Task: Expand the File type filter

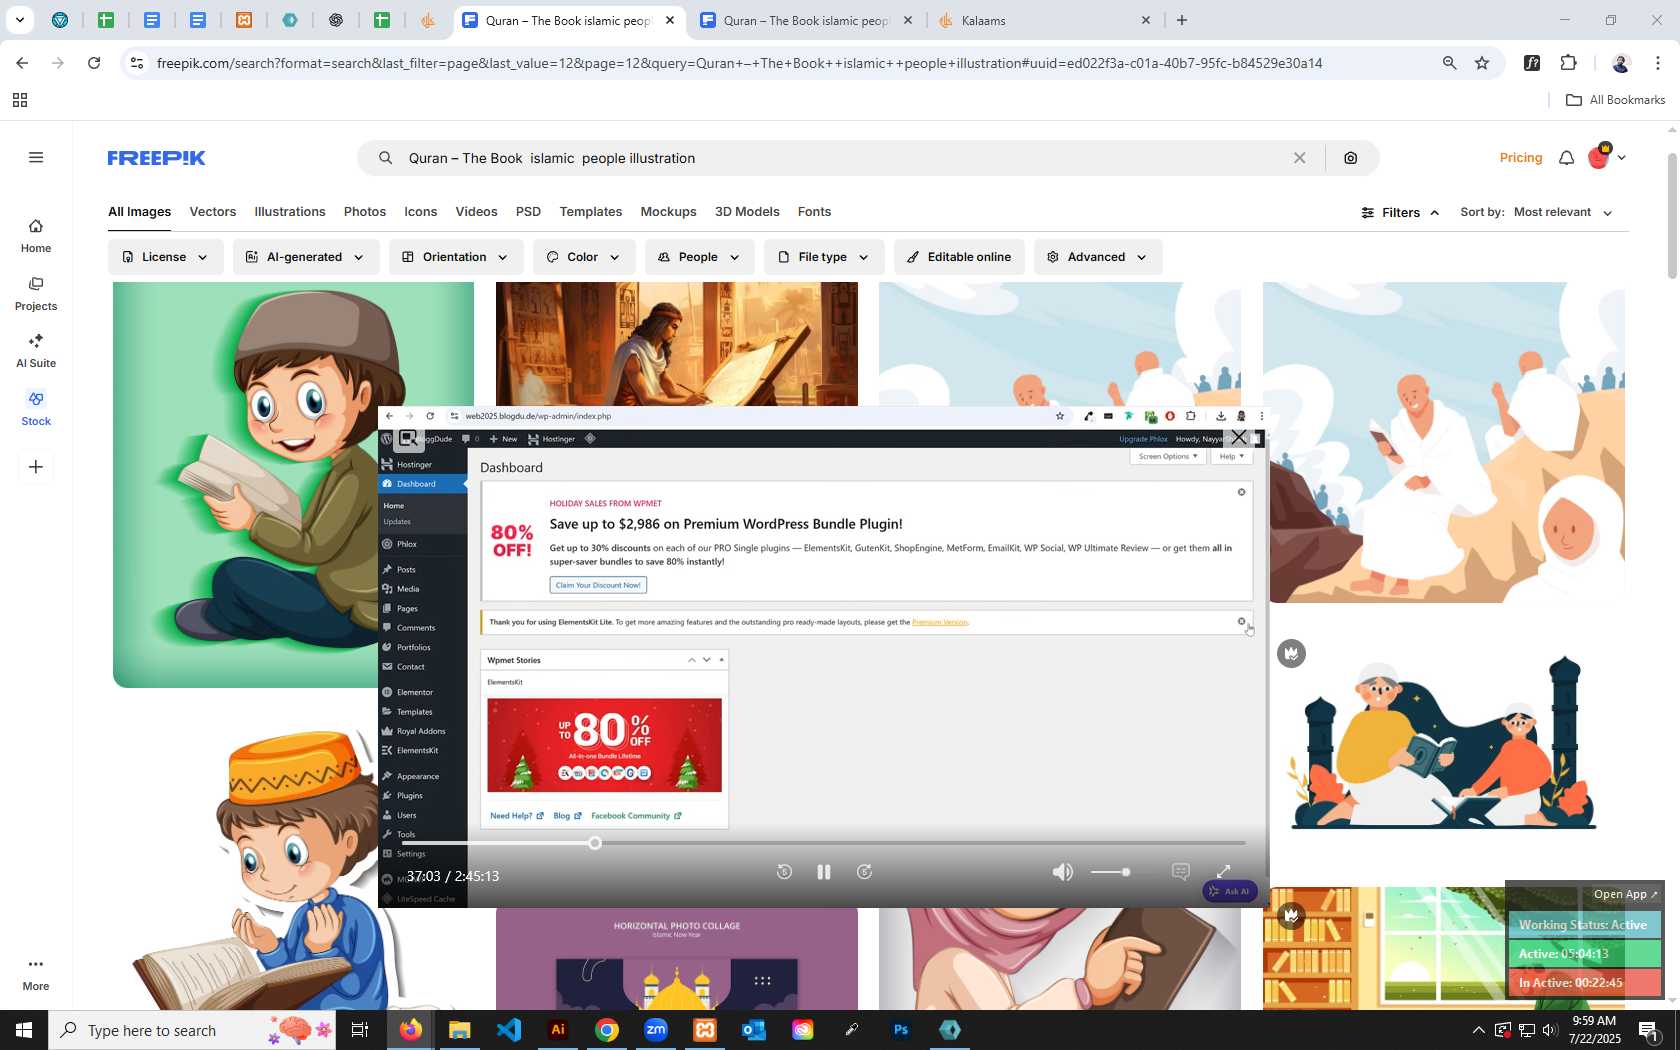Action: click(x=824, y=257)
